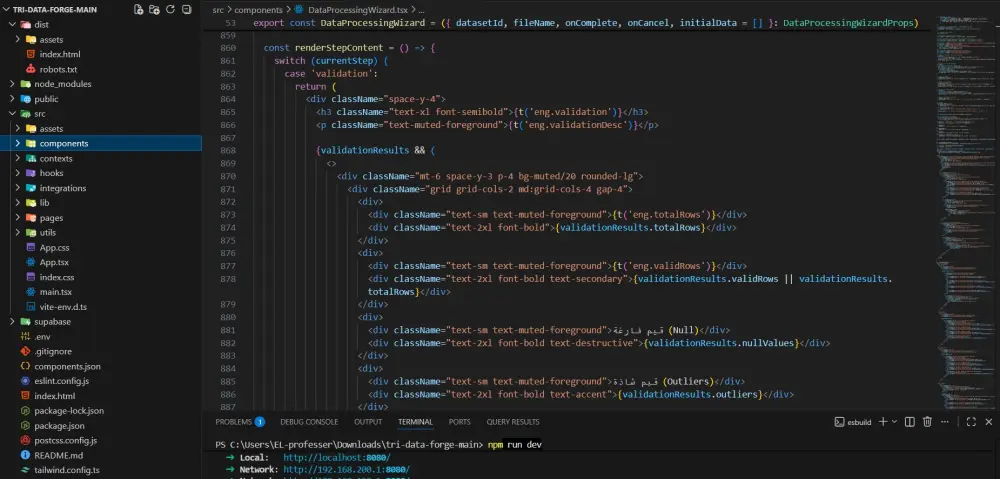The image size is (1000, 479).
Task: Click DataProcessingWizard.tsx in the breadcrumb
Action: (356, 10)
